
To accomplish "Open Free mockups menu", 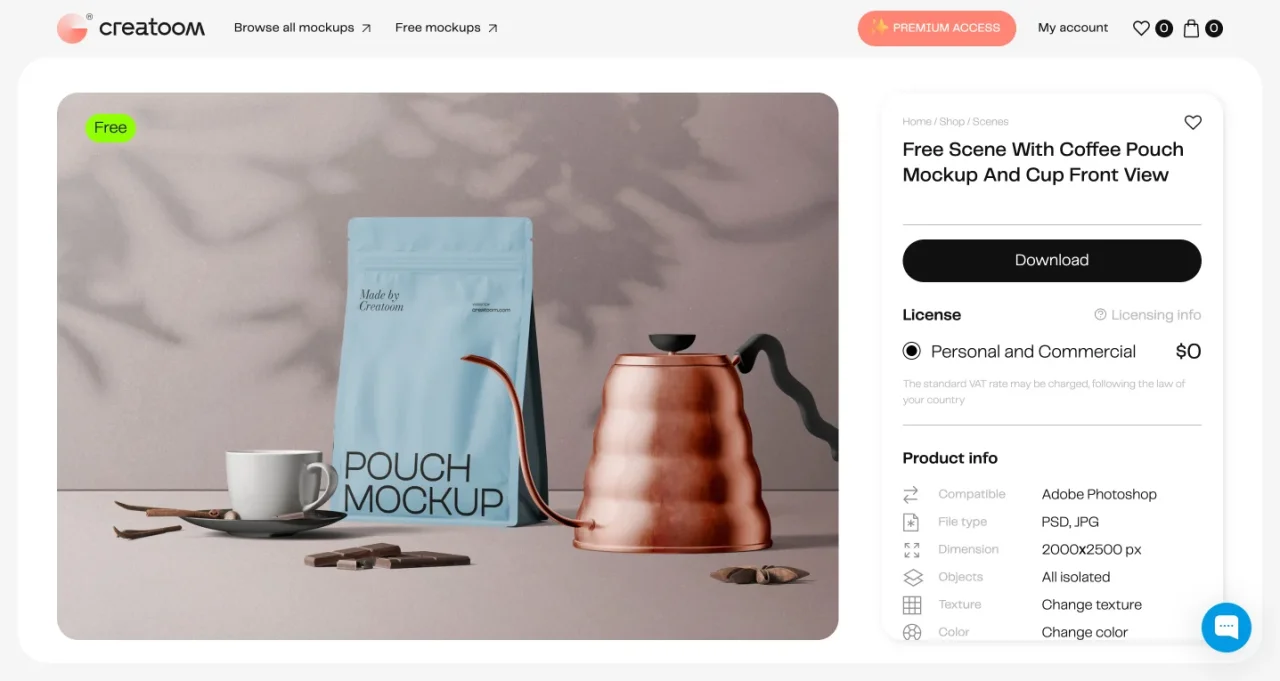I will (446, 28).
